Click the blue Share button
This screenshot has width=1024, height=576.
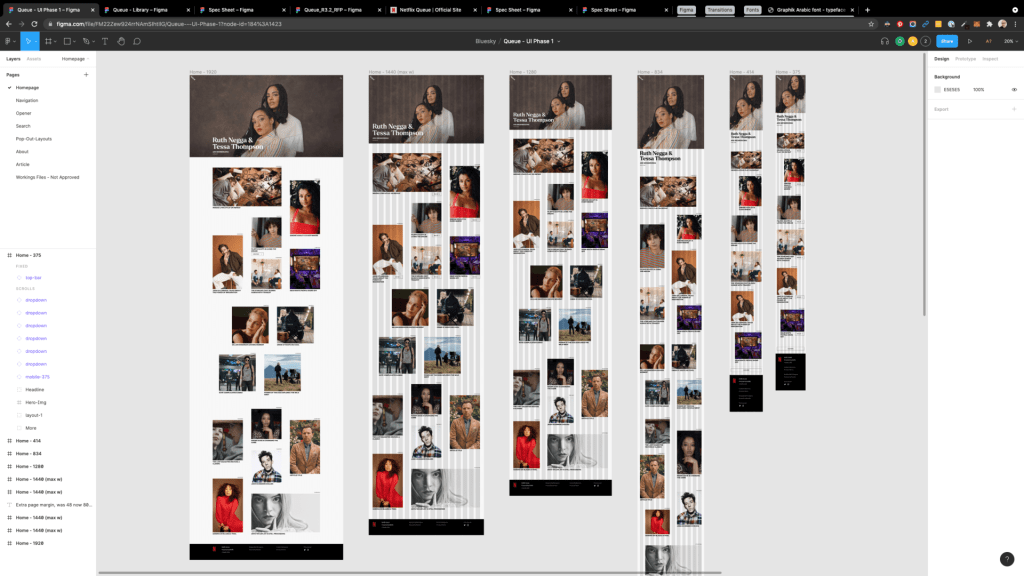(x=946, y=41)
